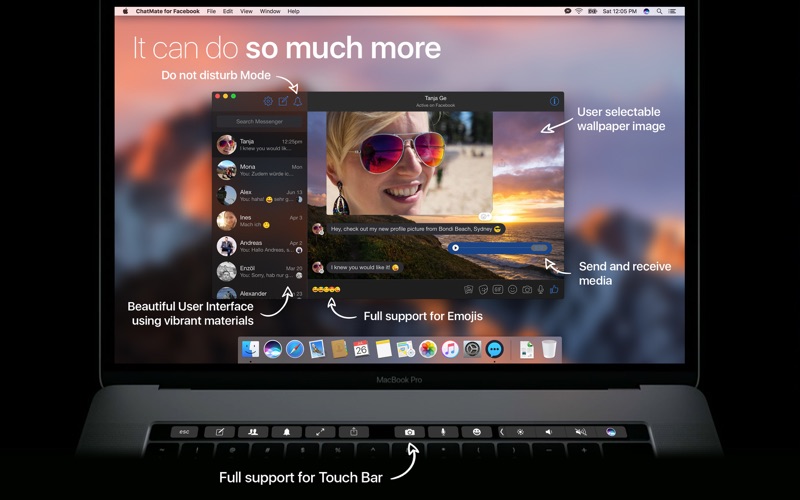This screenshot has height=500, width=800.
Task: Click the message typing field with emojis
Action: tap(385, 289)
